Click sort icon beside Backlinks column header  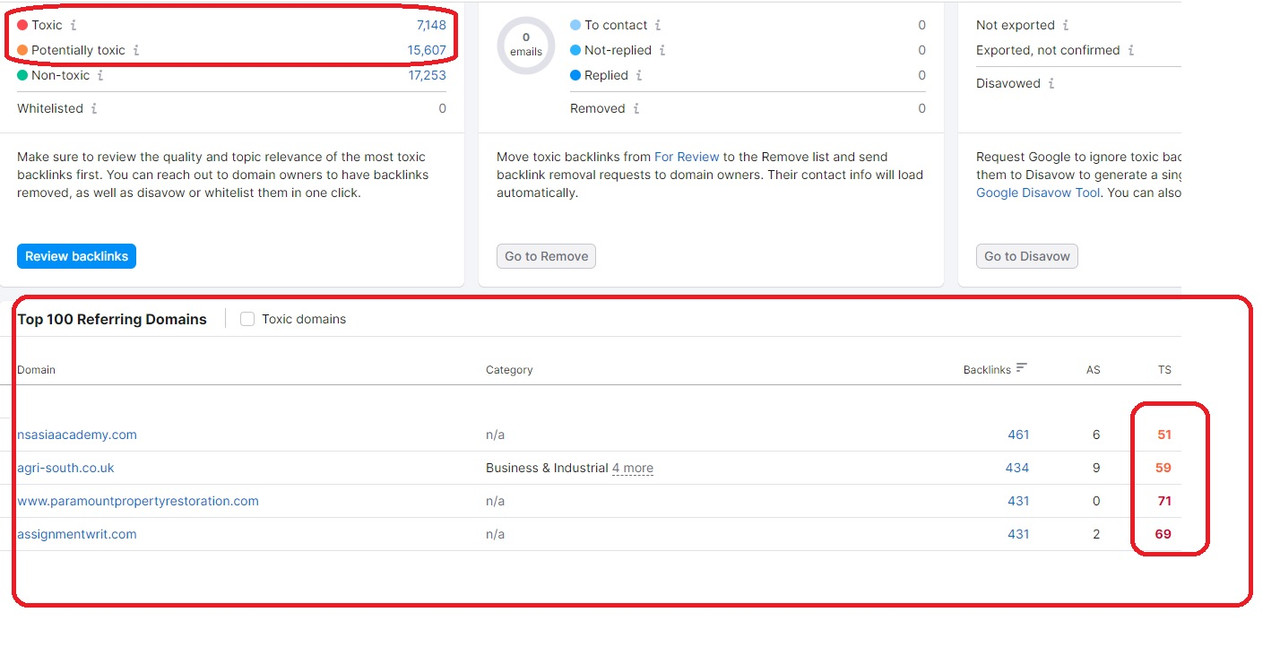pyautogui.click(x=1021, y=368)
